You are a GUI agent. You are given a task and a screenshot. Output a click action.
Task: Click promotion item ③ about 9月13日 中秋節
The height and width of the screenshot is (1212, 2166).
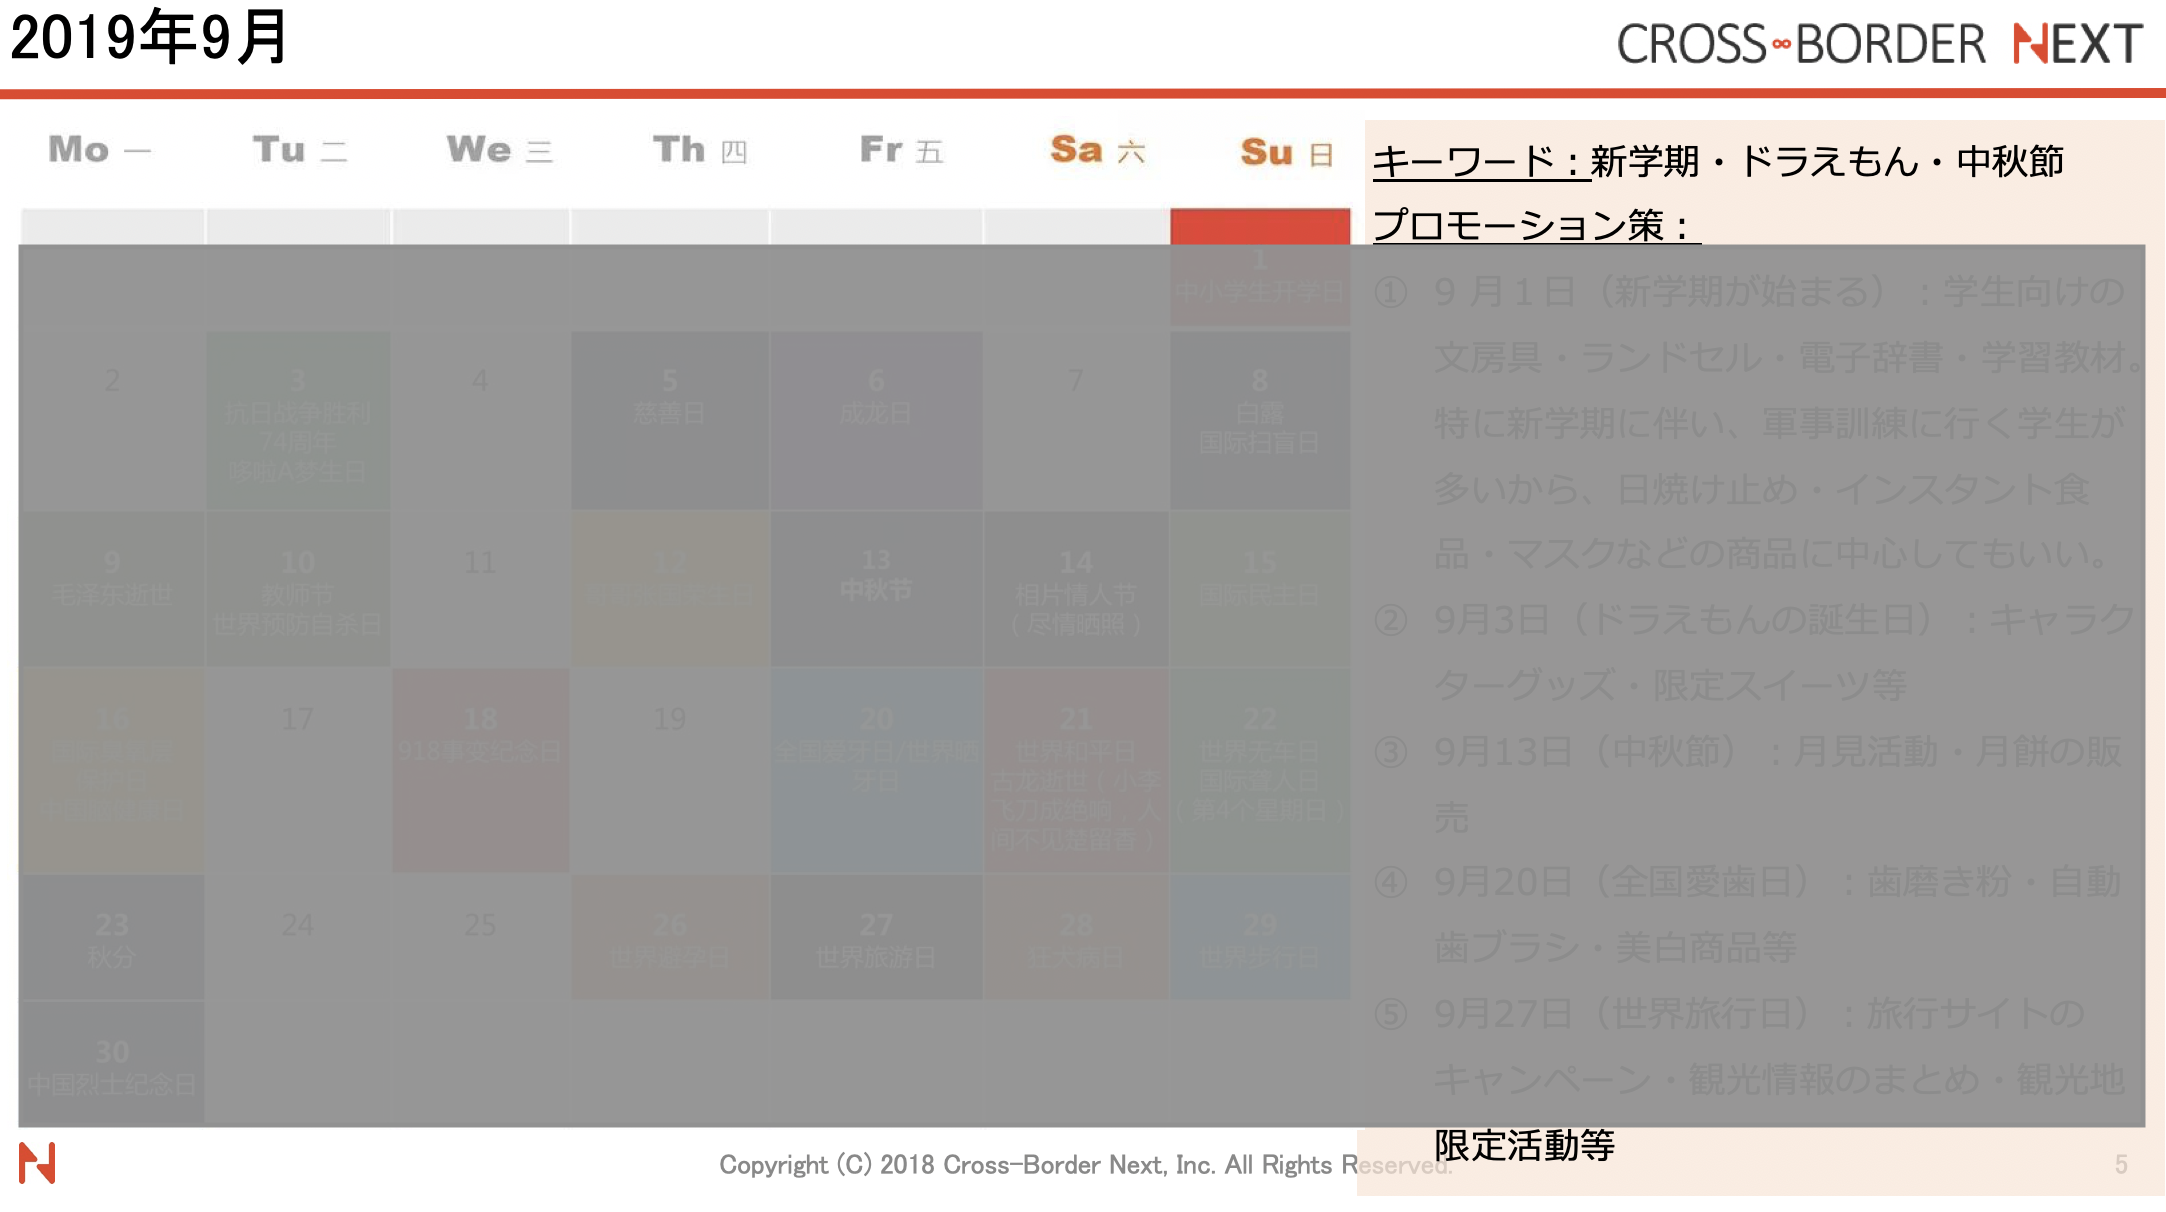pyautogui.click(x=1748, y=784)
